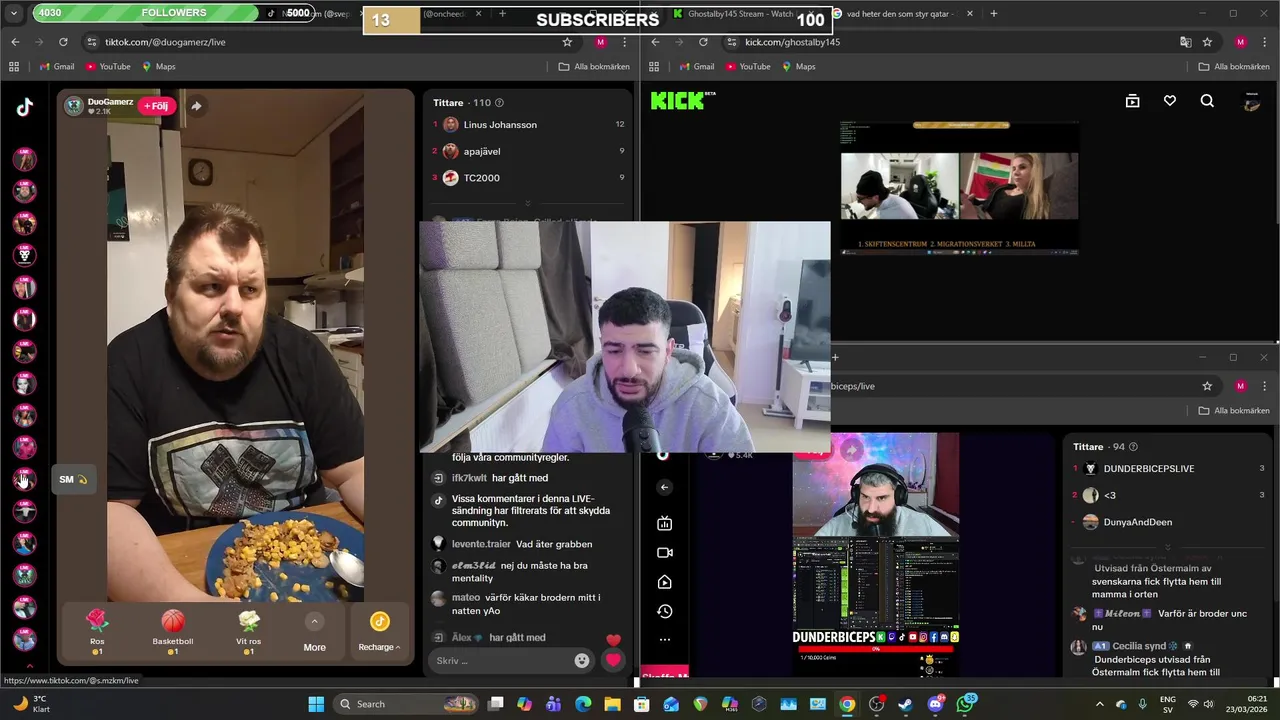Open ENG SV language switcher
The width and height of the screenshot is (1280, 720).
[x=1167, y=704]
